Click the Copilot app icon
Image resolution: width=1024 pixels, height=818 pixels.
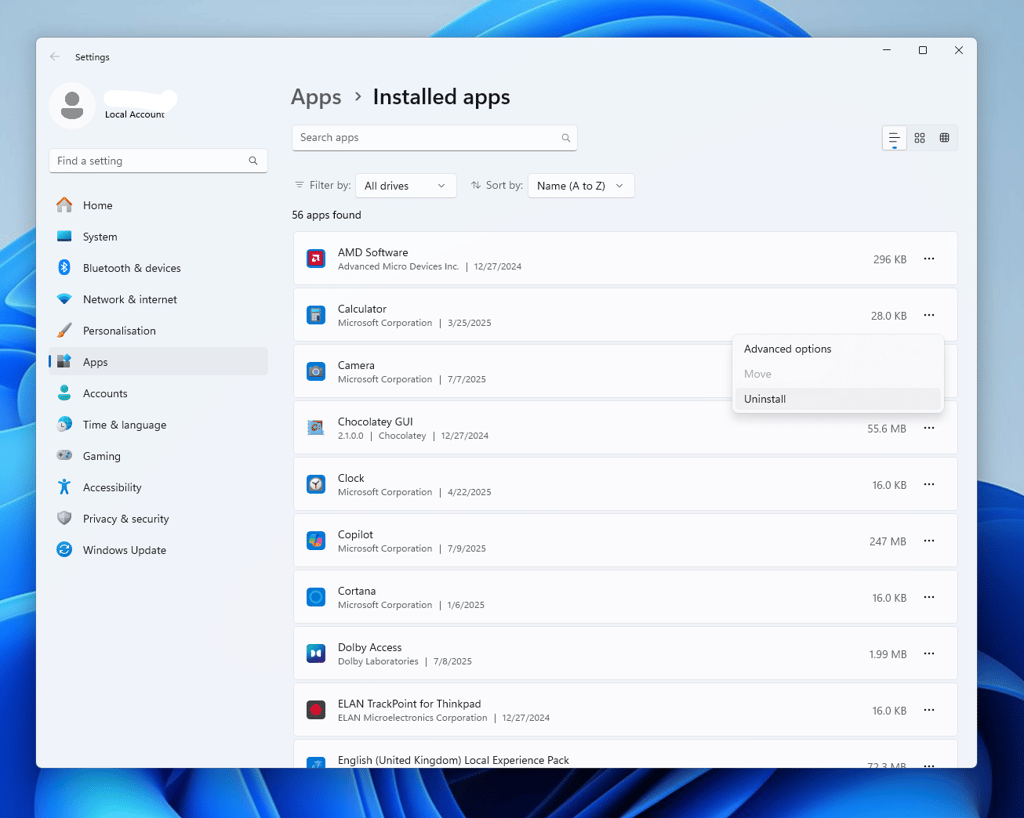(x=316, y=541)
